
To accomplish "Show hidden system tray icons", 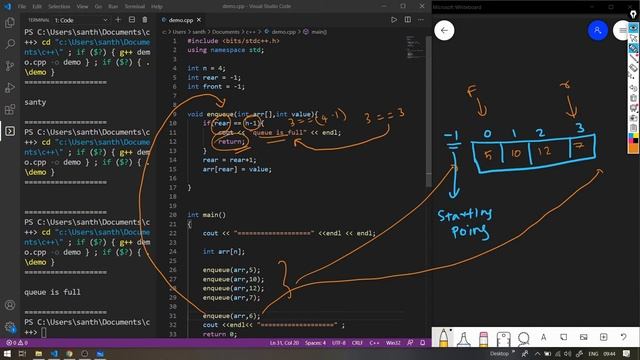I will 537,353.
